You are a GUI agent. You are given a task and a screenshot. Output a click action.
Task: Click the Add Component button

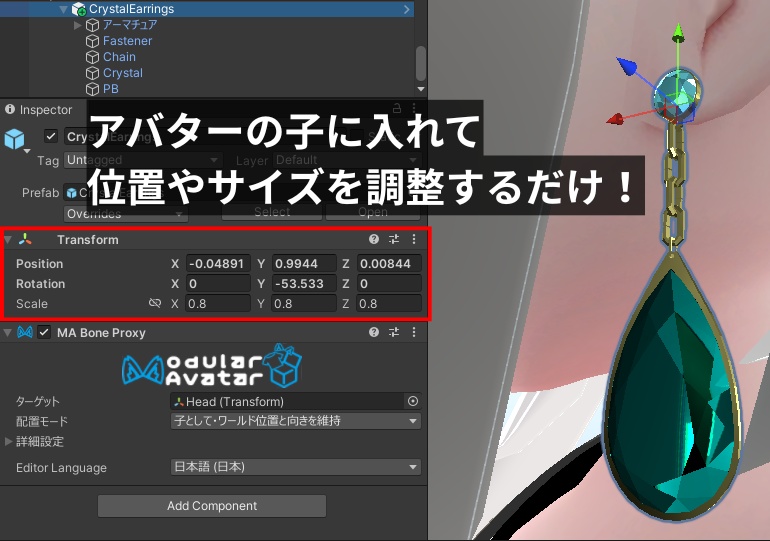(x=212, y=506)
